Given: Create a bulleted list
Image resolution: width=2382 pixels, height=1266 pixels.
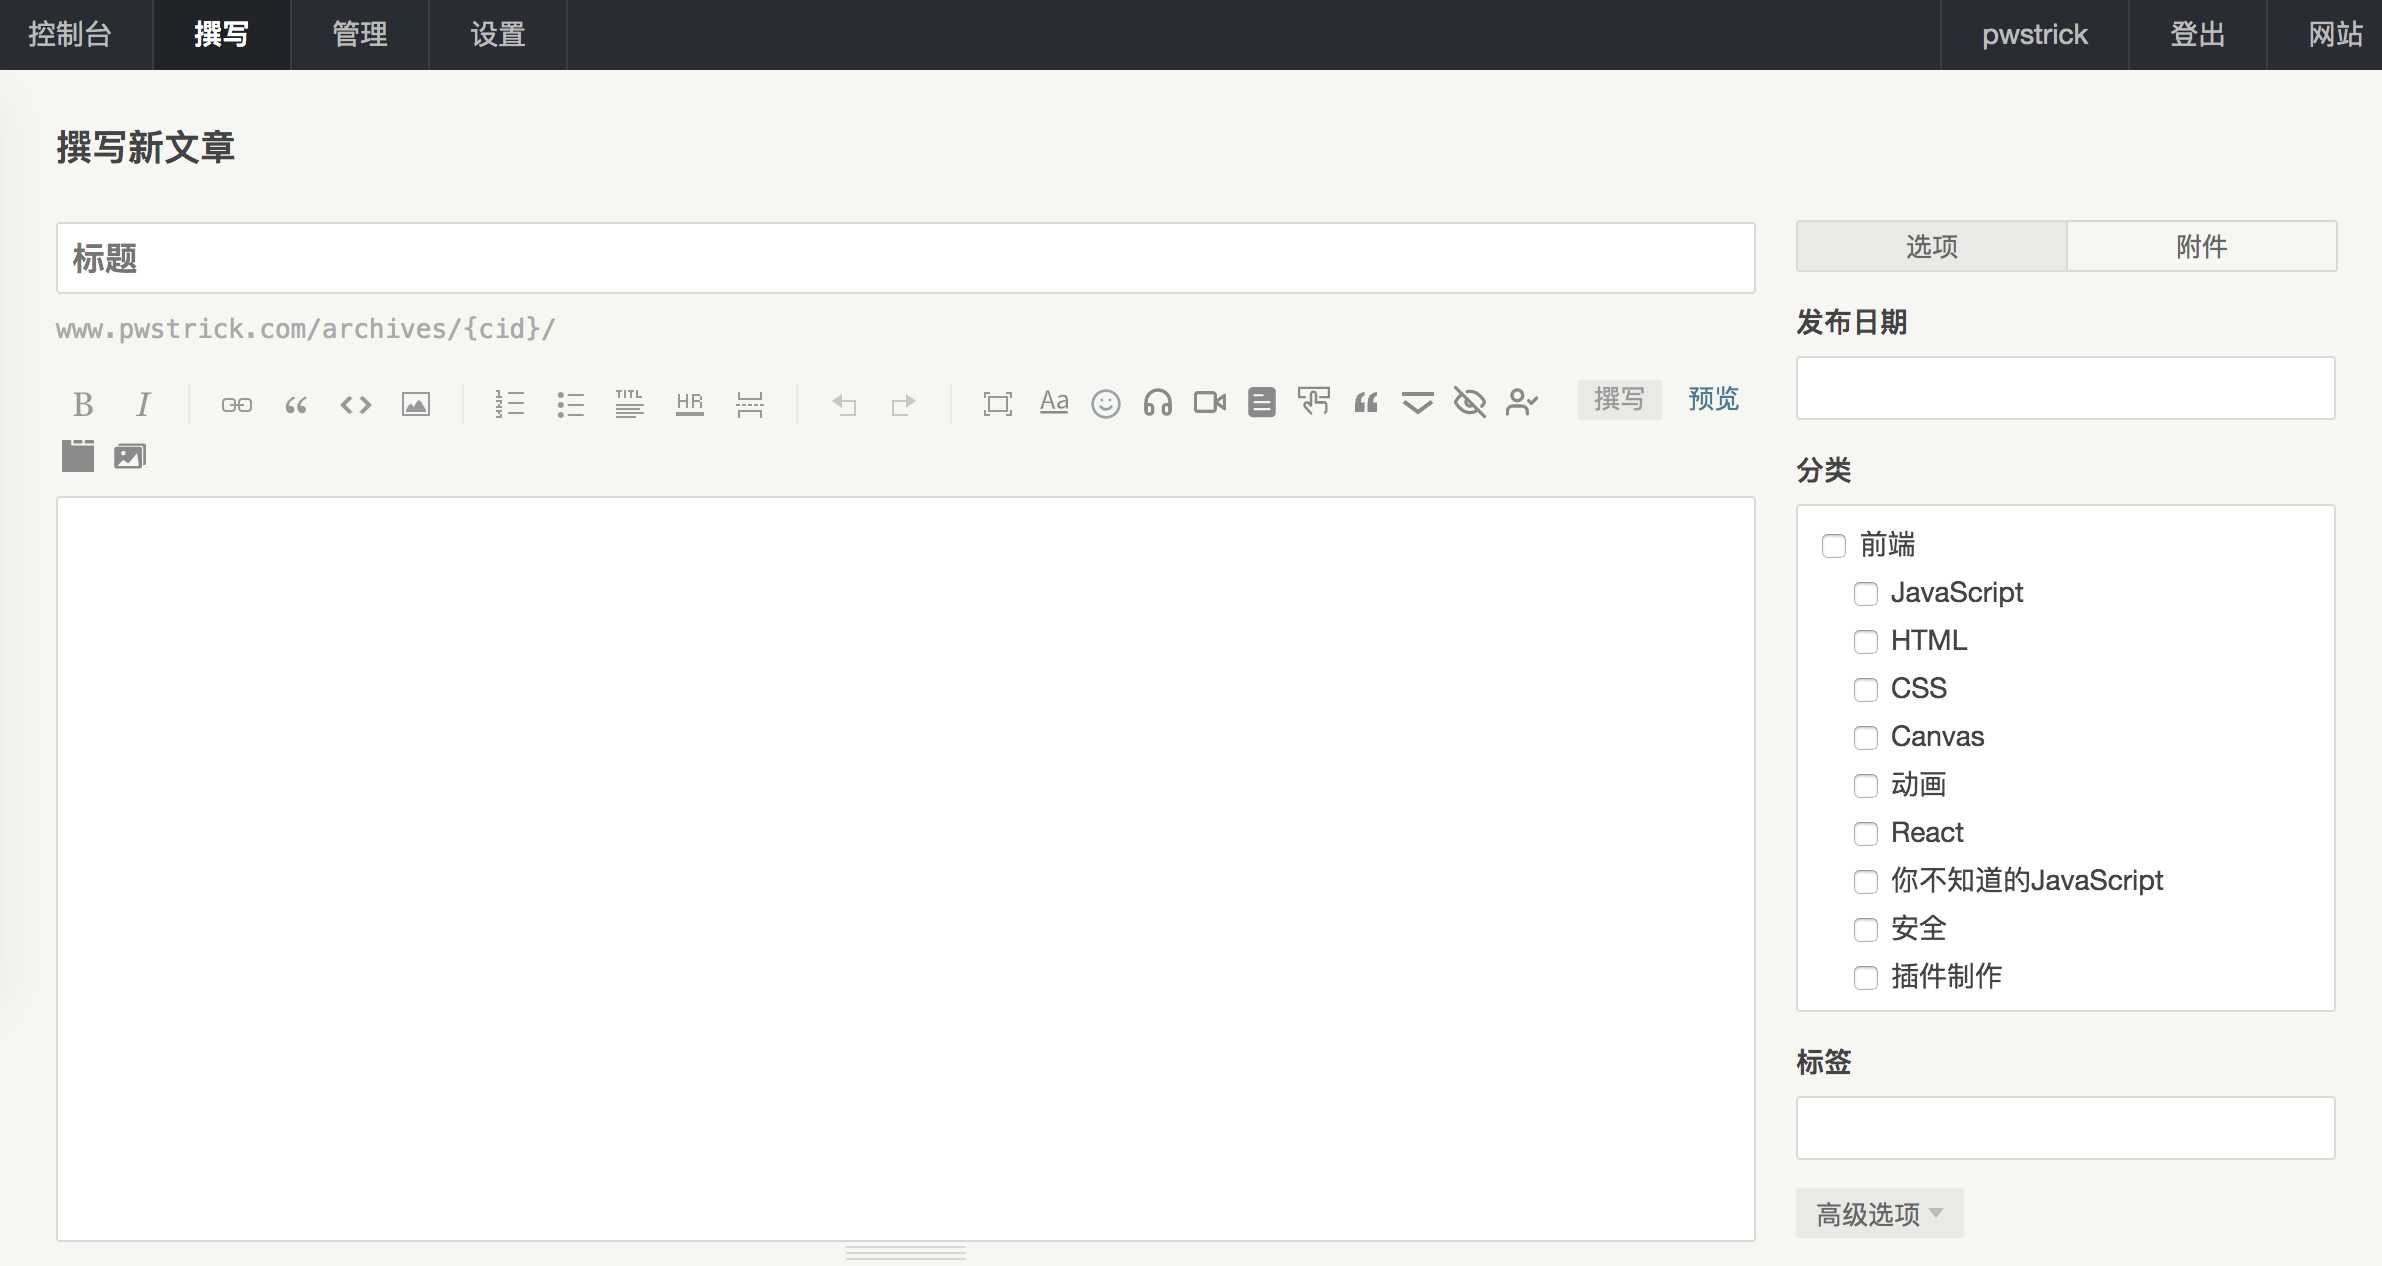Looking at the screenshot, I should [570, 404].
